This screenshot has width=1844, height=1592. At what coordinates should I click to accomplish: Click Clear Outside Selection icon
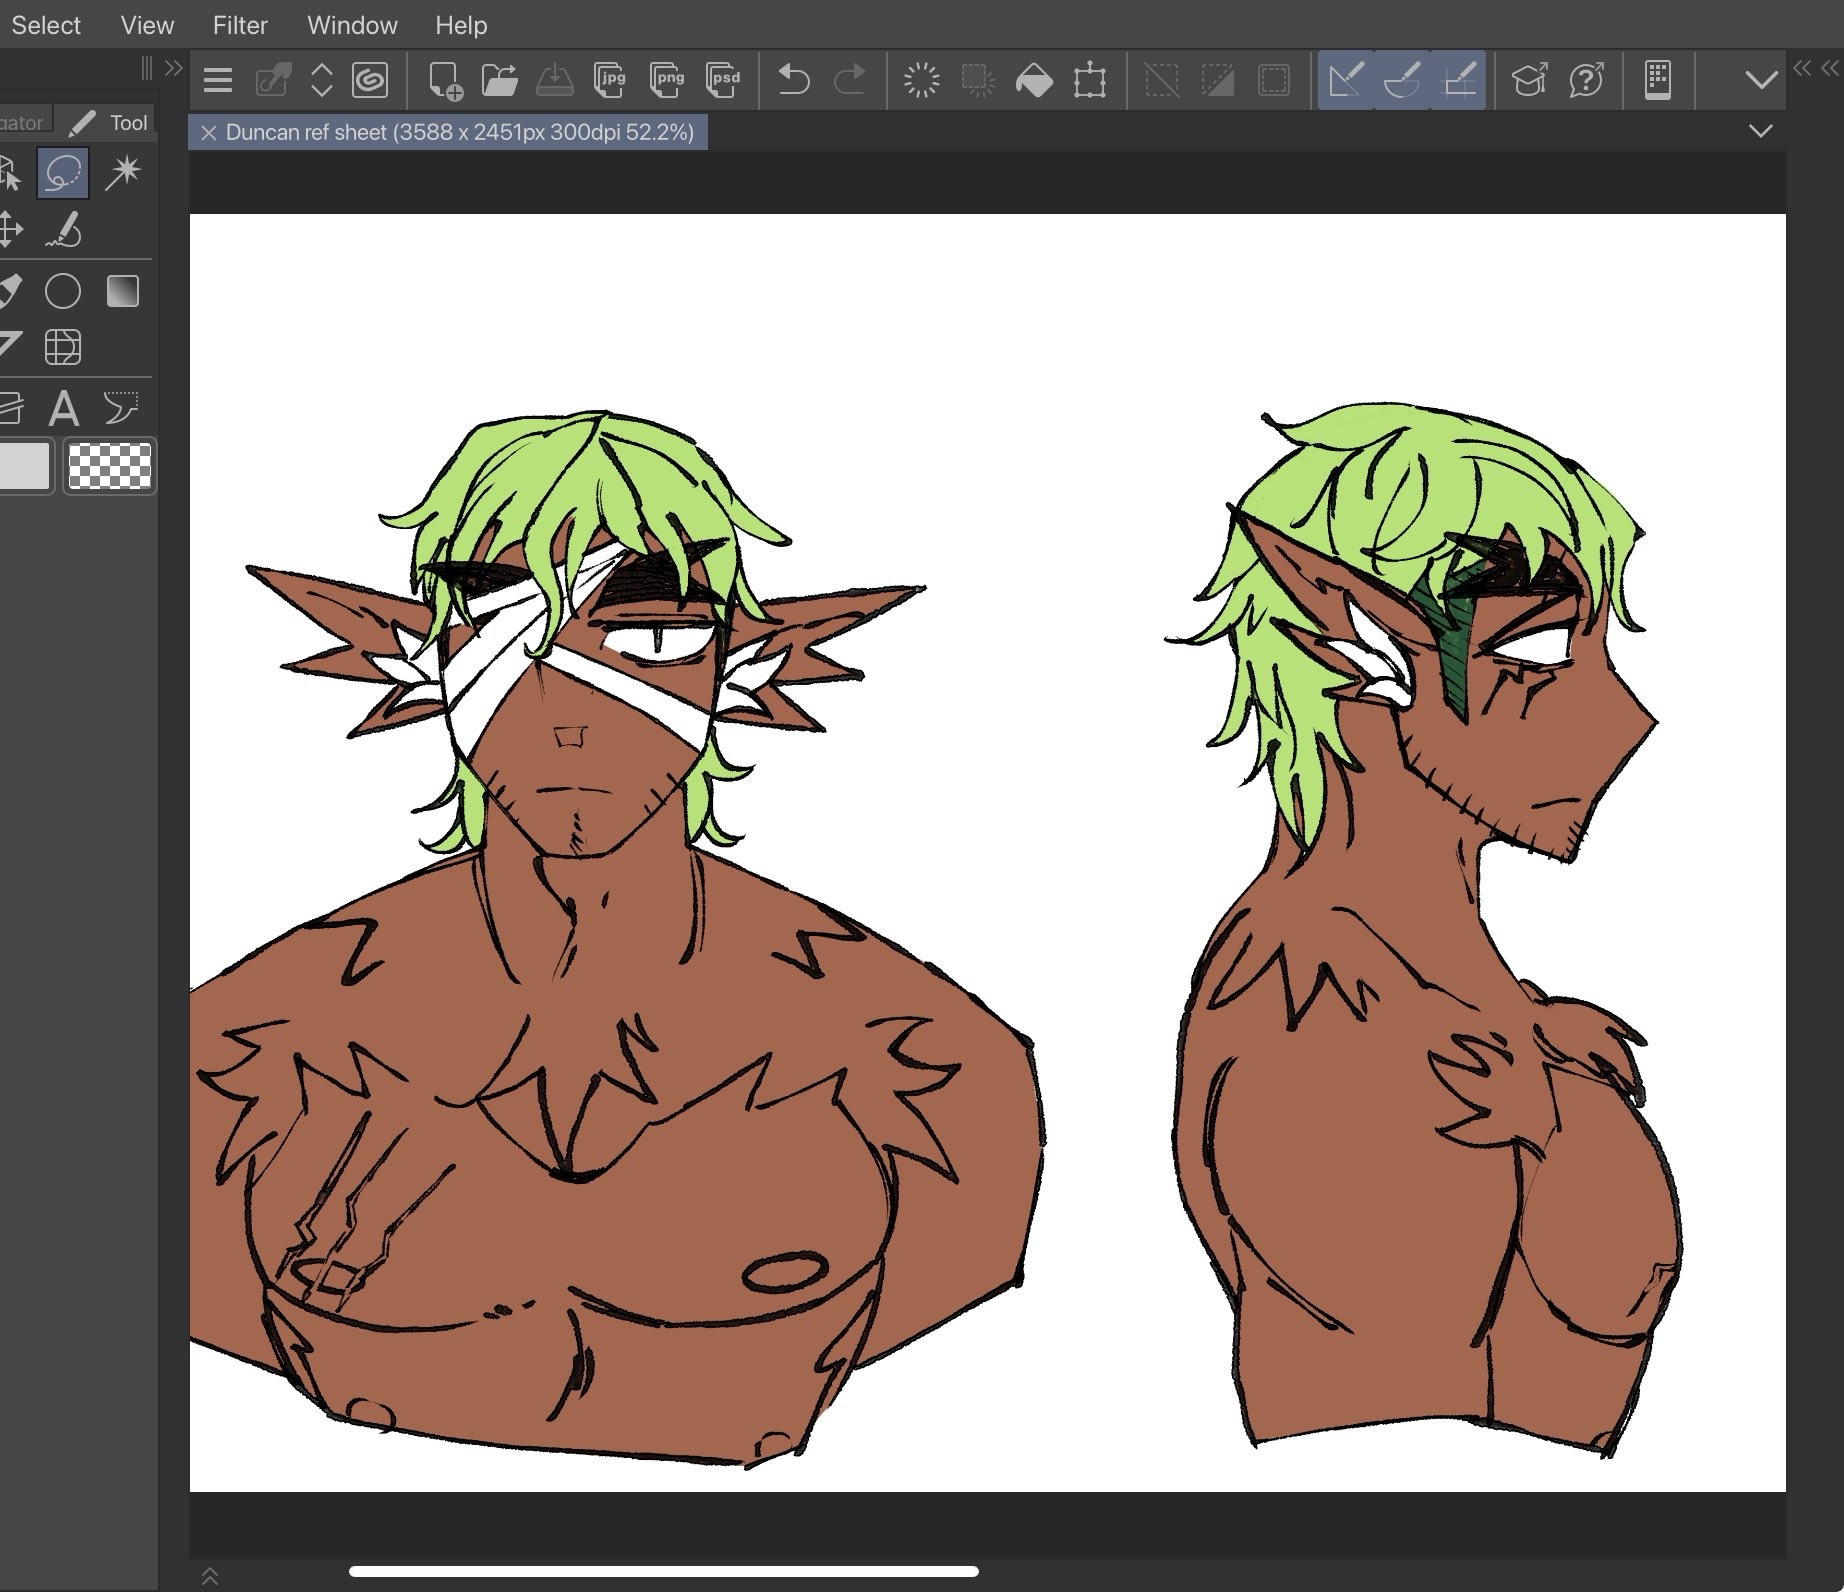point(978,80)
